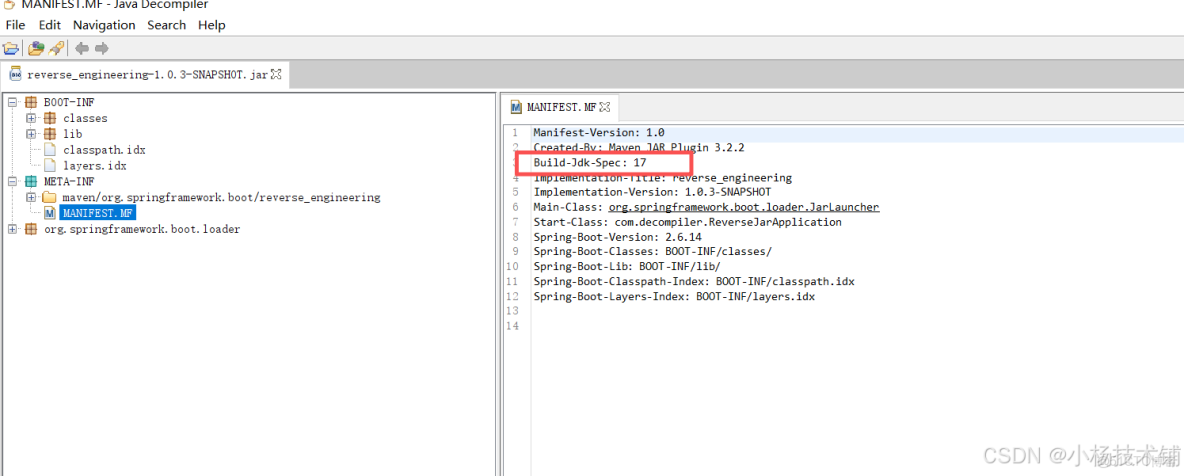Select the META-INF node in tree
The image size is (1184, 476).
(x=69, y=181)
